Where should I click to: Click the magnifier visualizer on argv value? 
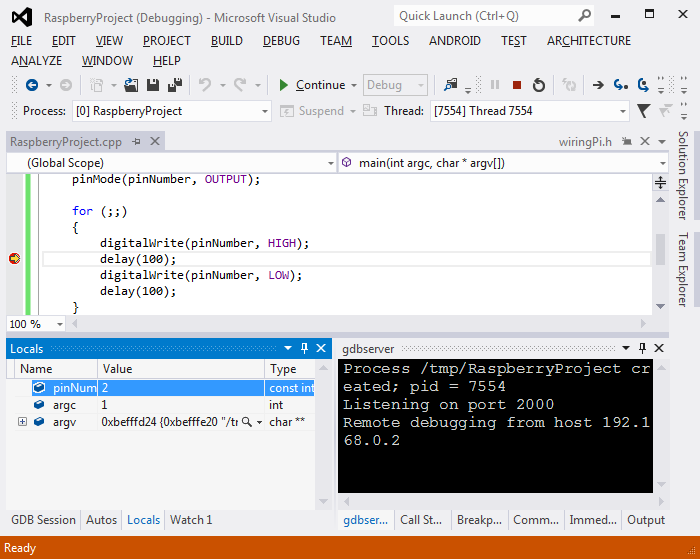pyautogui.click(x=246, y=422)
